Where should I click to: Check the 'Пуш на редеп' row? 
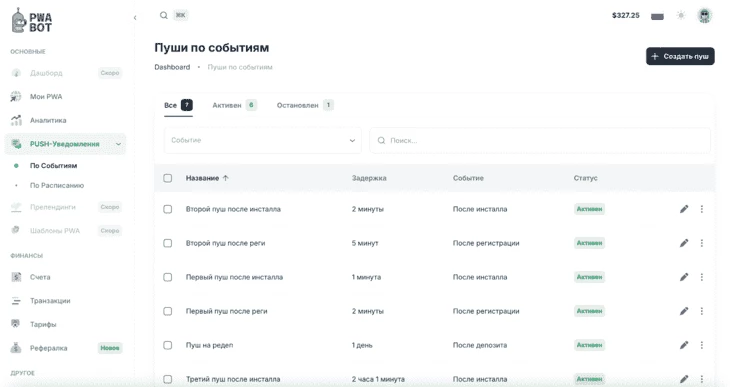[x=168, y=345]
